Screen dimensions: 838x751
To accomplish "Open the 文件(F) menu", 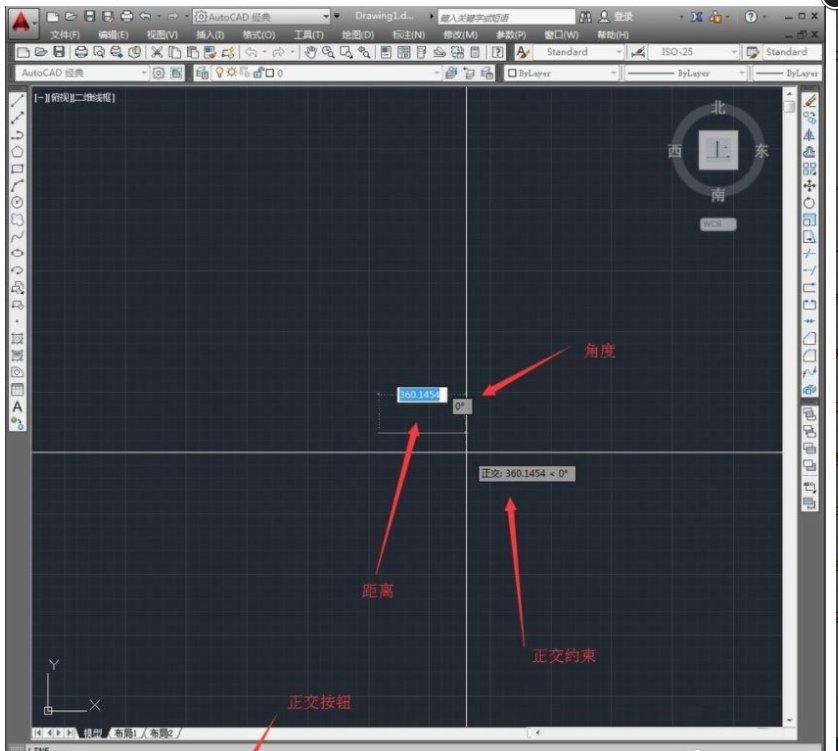I will (65, 35).
